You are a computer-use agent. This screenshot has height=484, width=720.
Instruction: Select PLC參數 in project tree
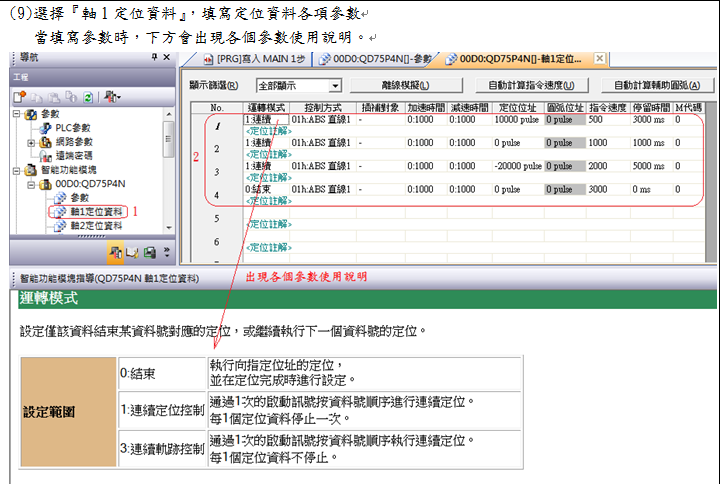pyautogui.click(x=73, y=128)
